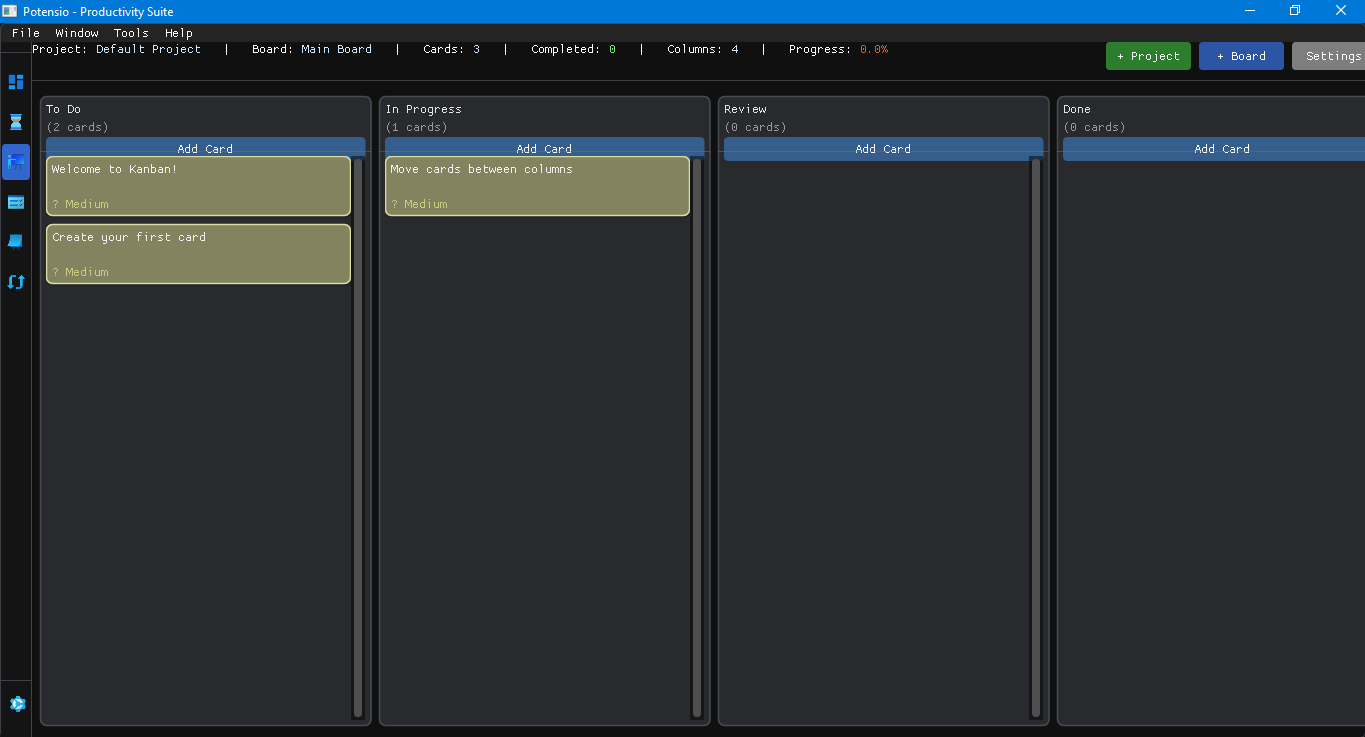The height and width of the screenshot is (737, 1365).
Task: Select the 'Move cards between columns' card
Action: [x=537, y=186]
